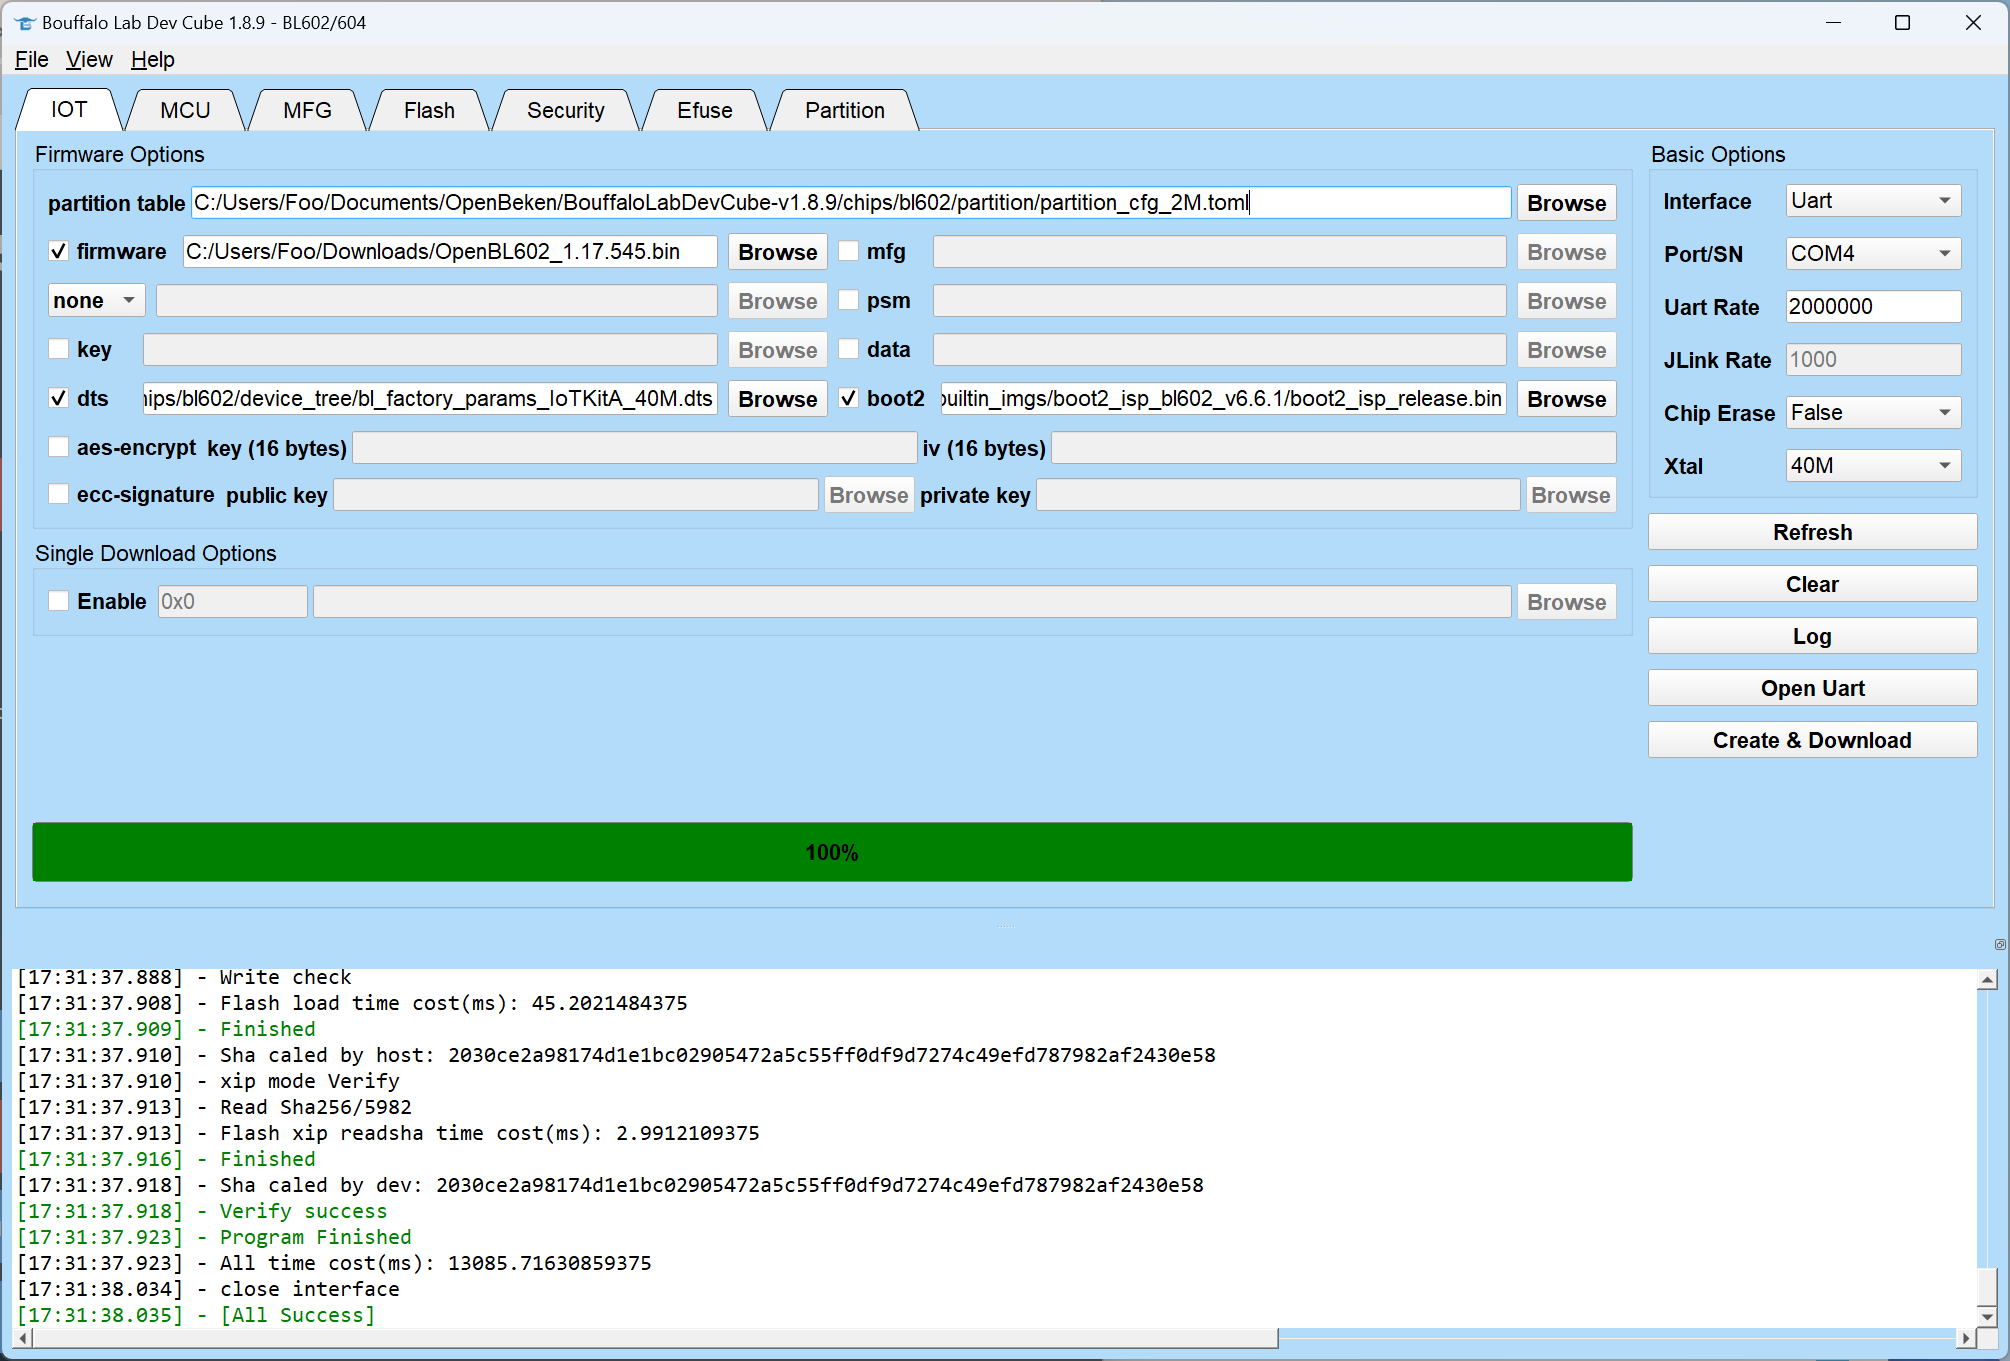Click the 'Sha caled by host' log line

(x=616, y=1055)
